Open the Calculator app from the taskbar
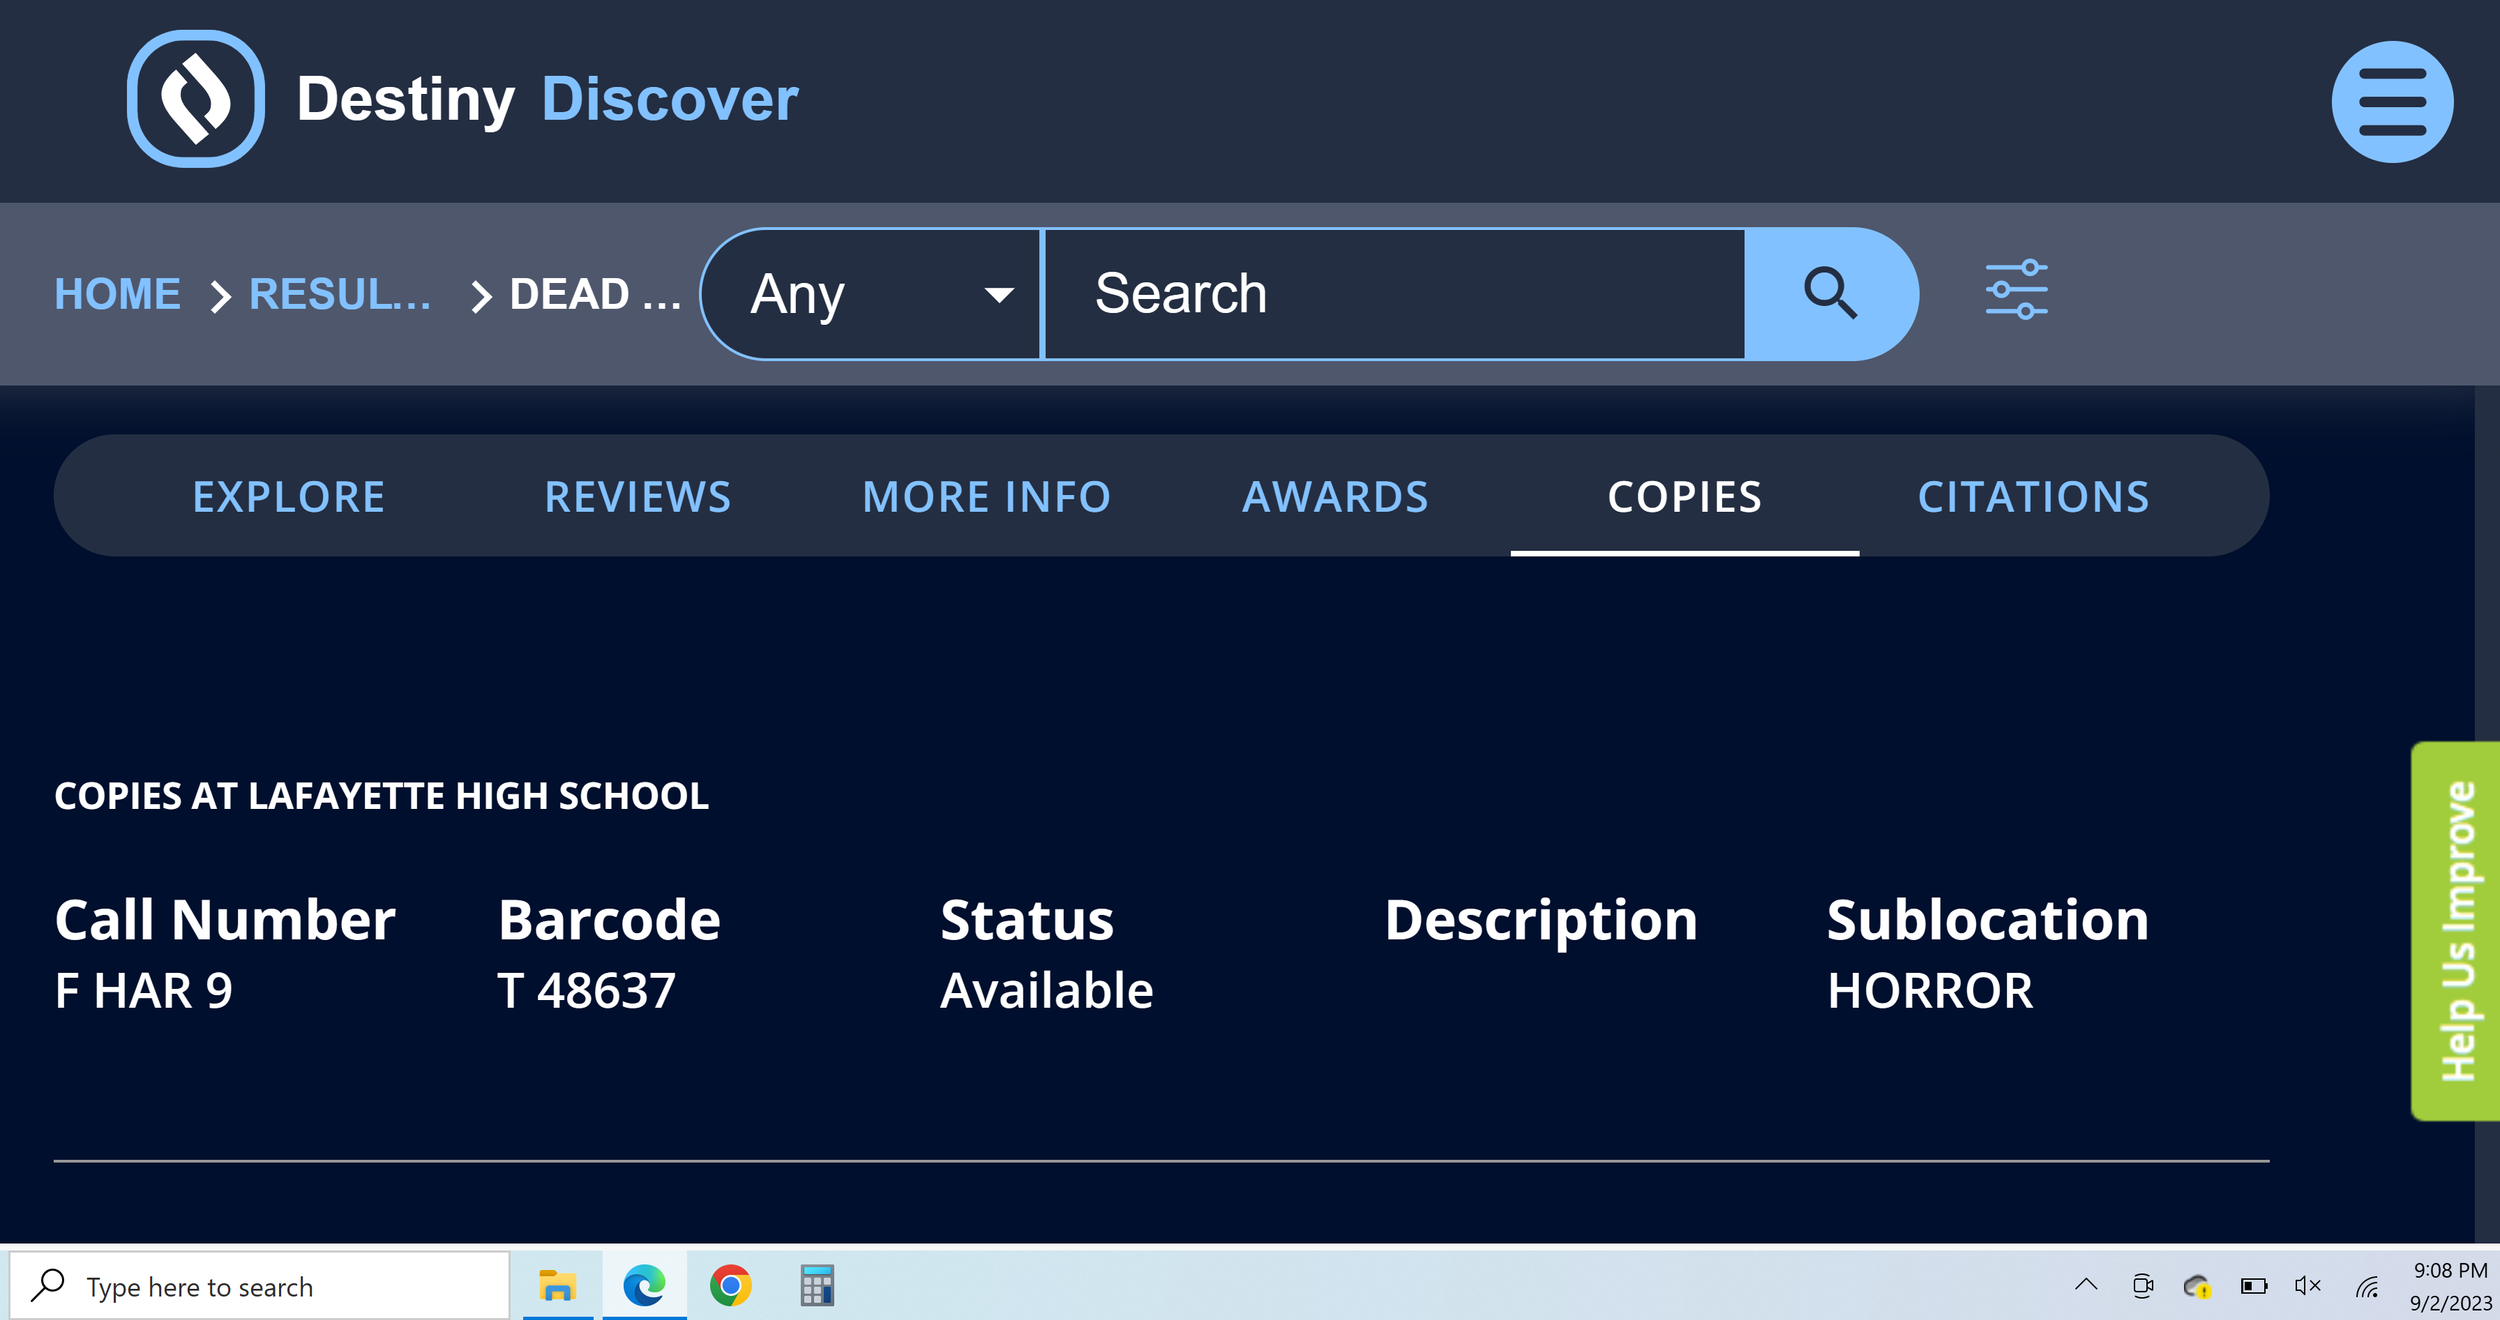 [x=817, y=1285]
